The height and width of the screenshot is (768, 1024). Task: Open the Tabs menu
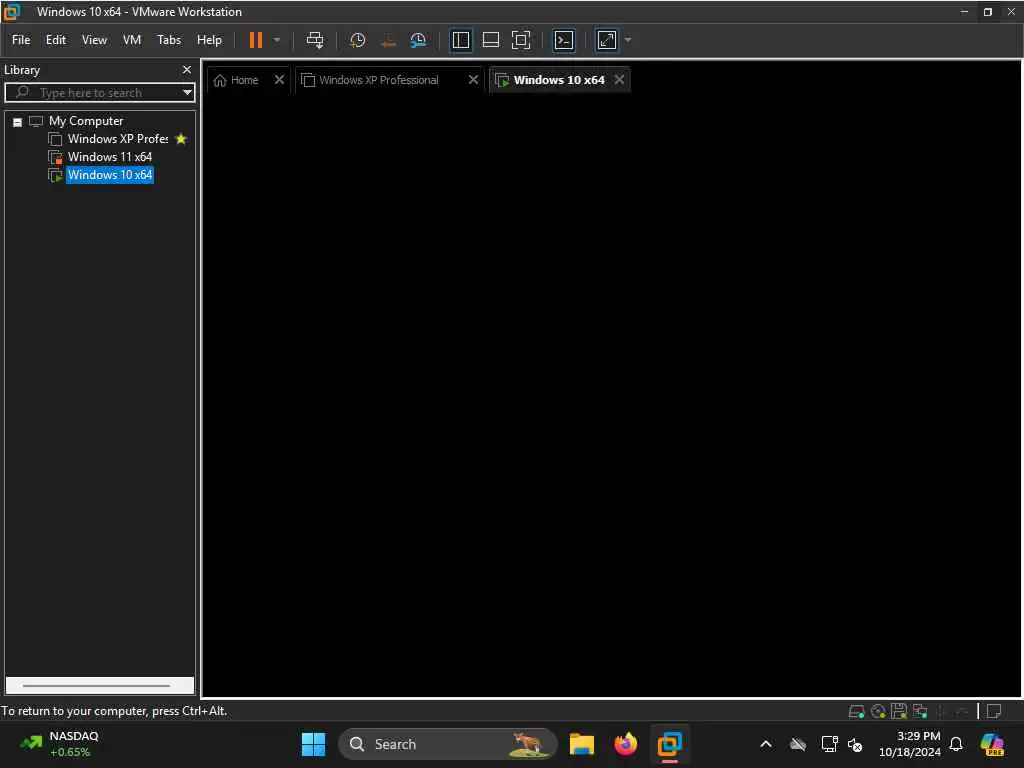(x=169, y=40)
